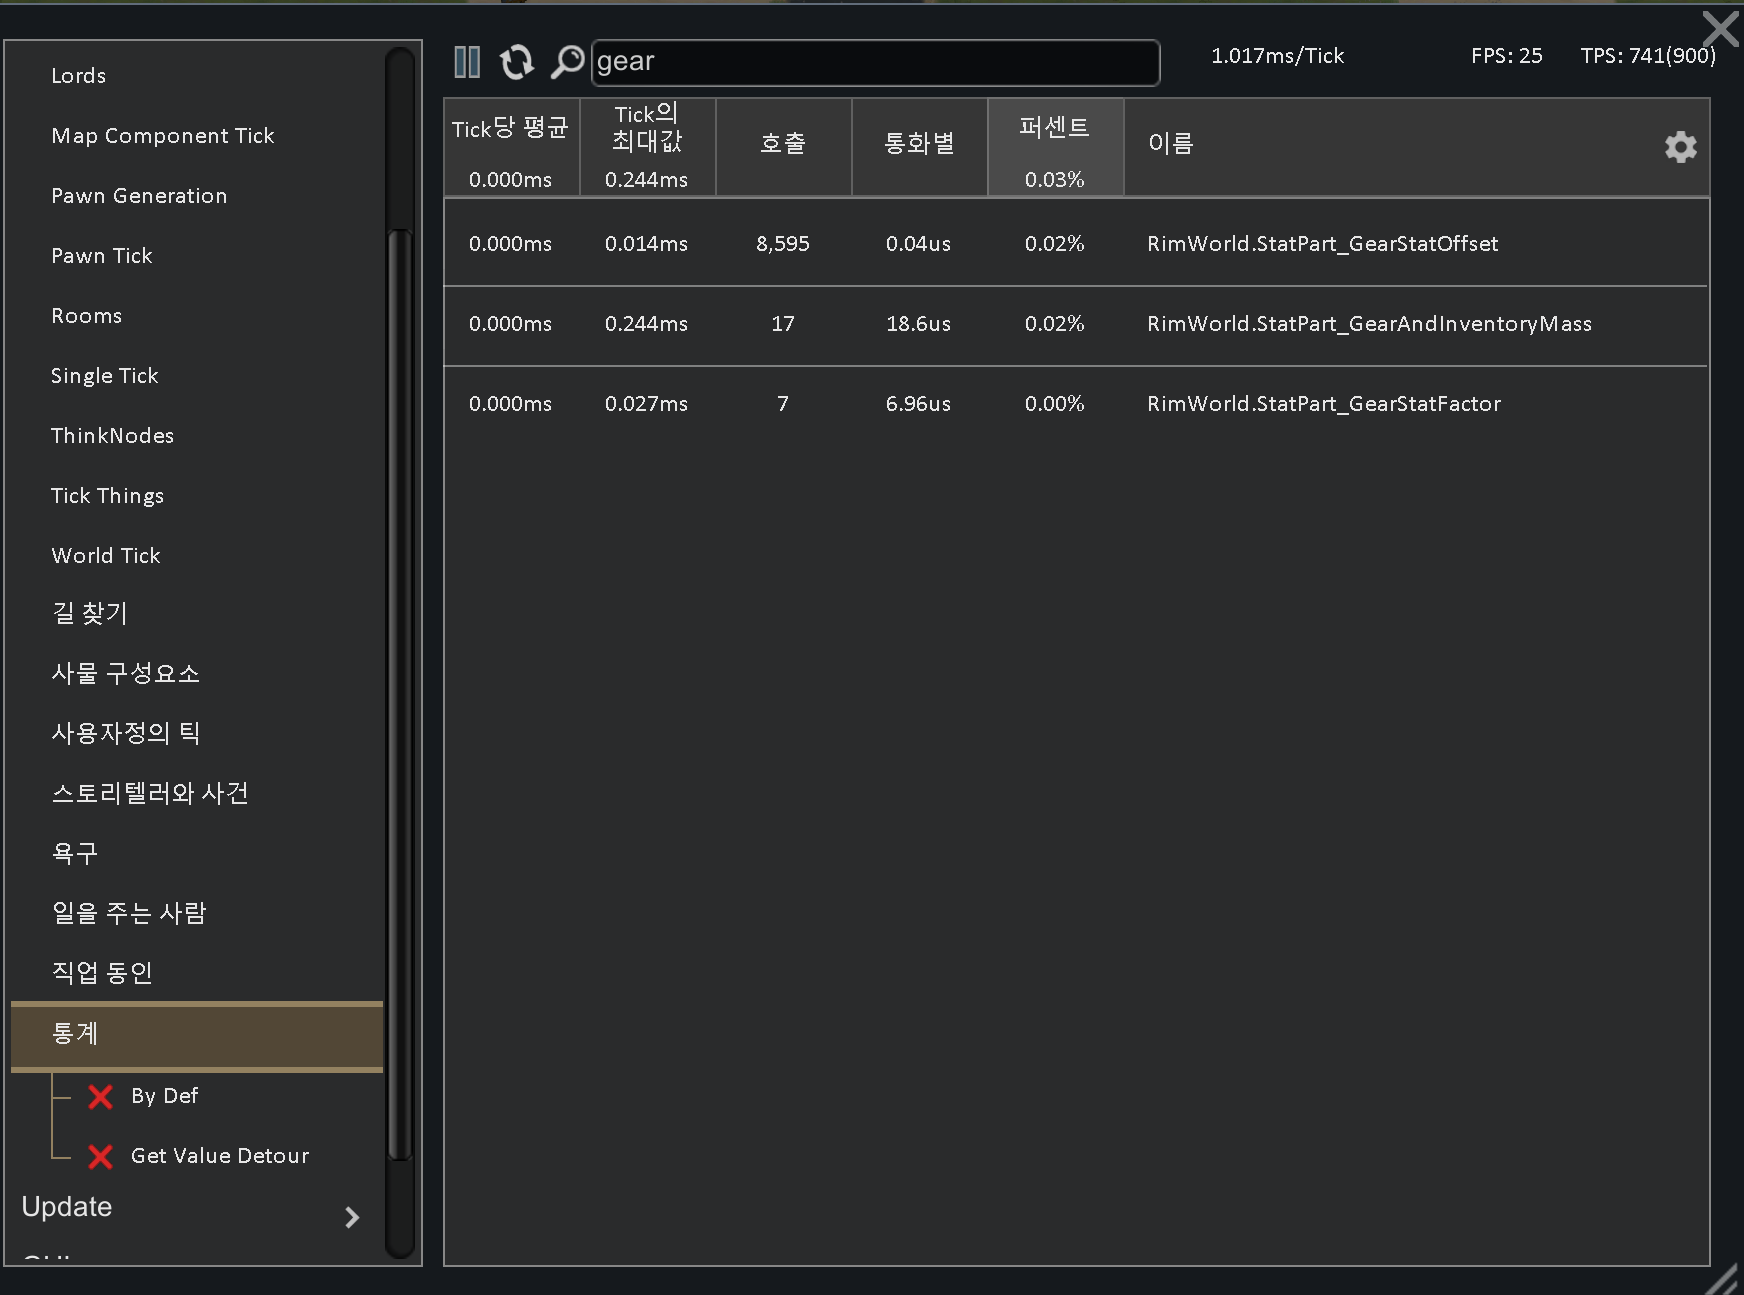1744x1295 pixels.
Task: Select Tick Things entry
Action: tap(107, 496)
